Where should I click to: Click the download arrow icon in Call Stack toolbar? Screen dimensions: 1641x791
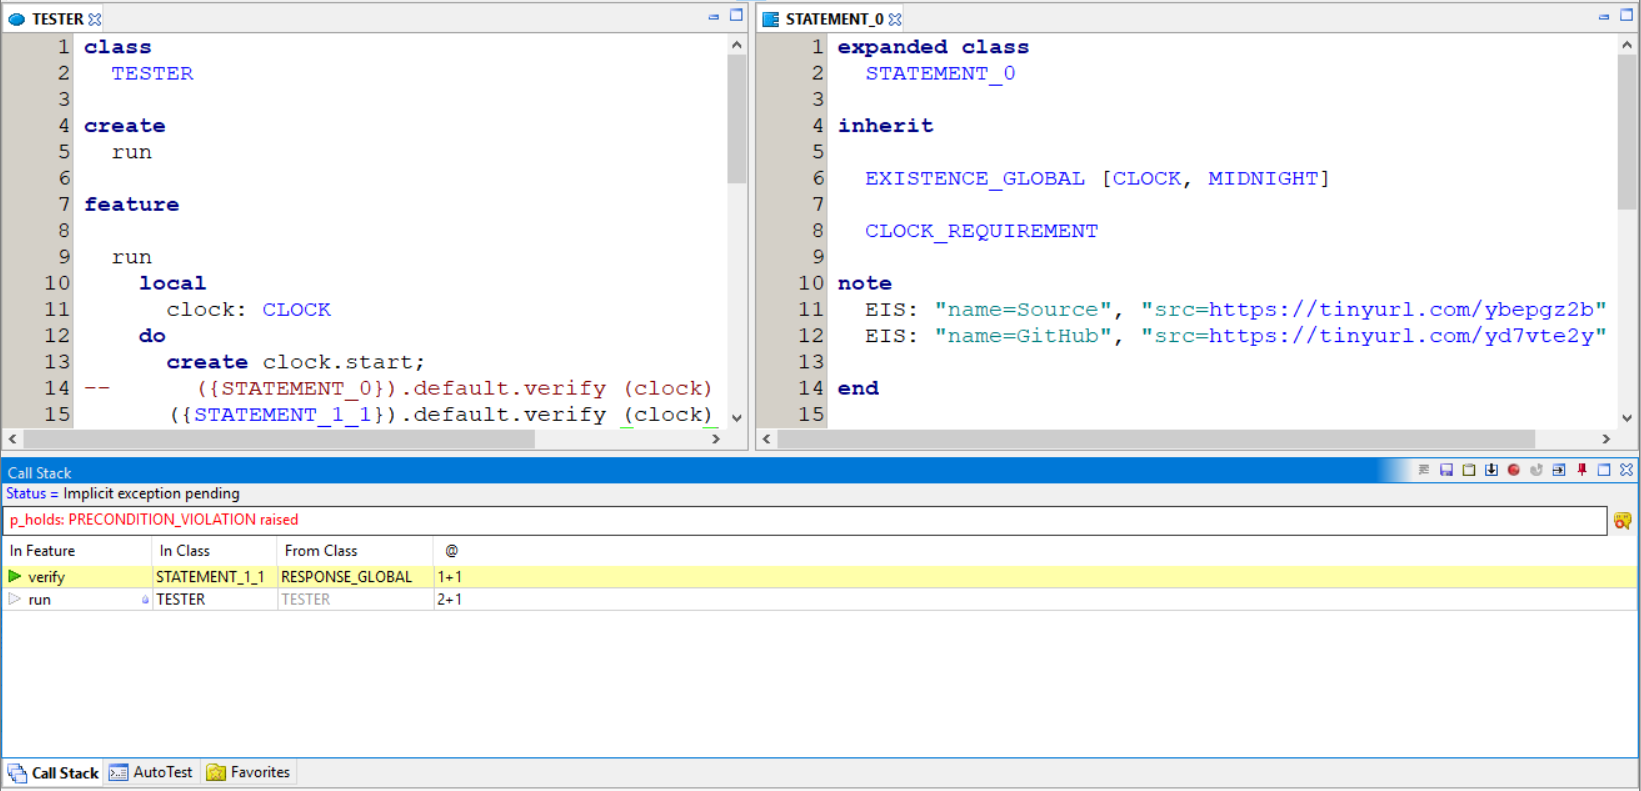point(1491,470)
